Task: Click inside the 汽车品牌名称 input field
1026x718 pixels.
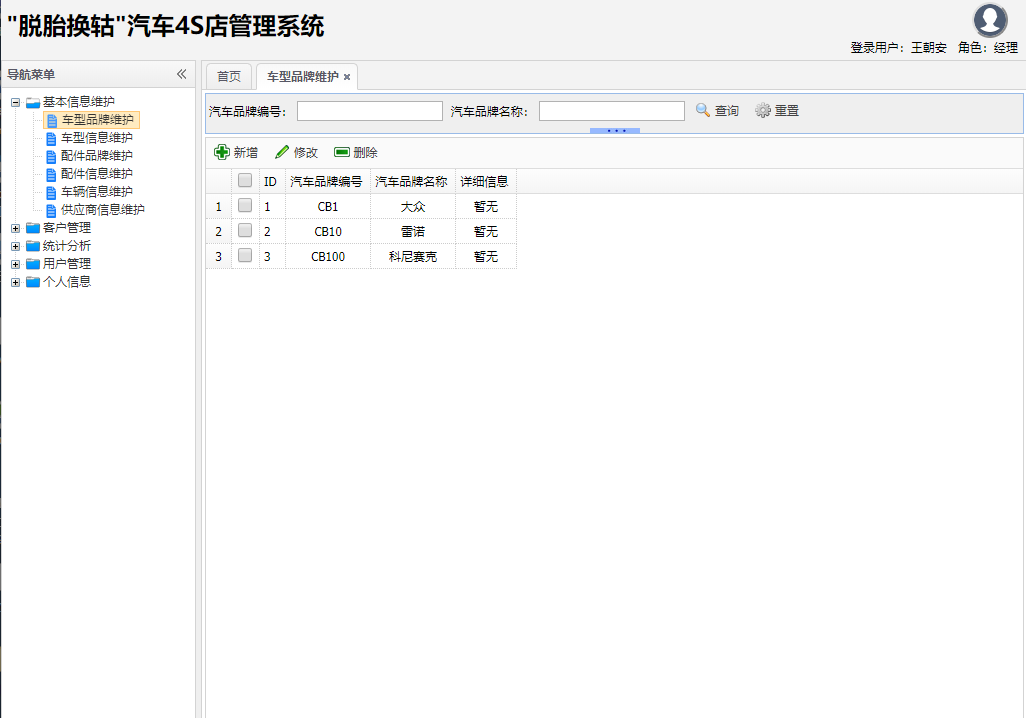Action: click(611, 110)
